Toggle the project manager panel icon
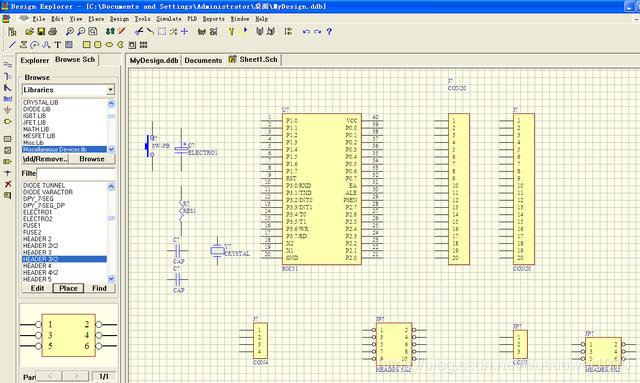The height and width of the screenshot is (383, 640). click(x=12, y=31)
